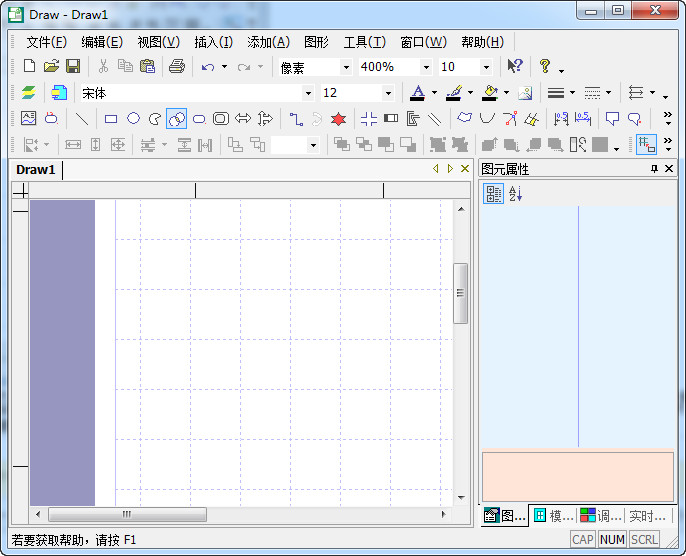Viewport: 686px width, 556px height.
Task: Toggle alphabetical sort in properties panel
Action: 515,194
